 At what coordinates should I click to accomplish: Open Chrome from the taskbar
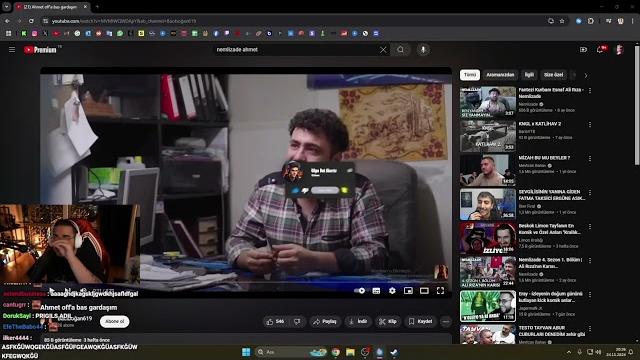(336, 352)
